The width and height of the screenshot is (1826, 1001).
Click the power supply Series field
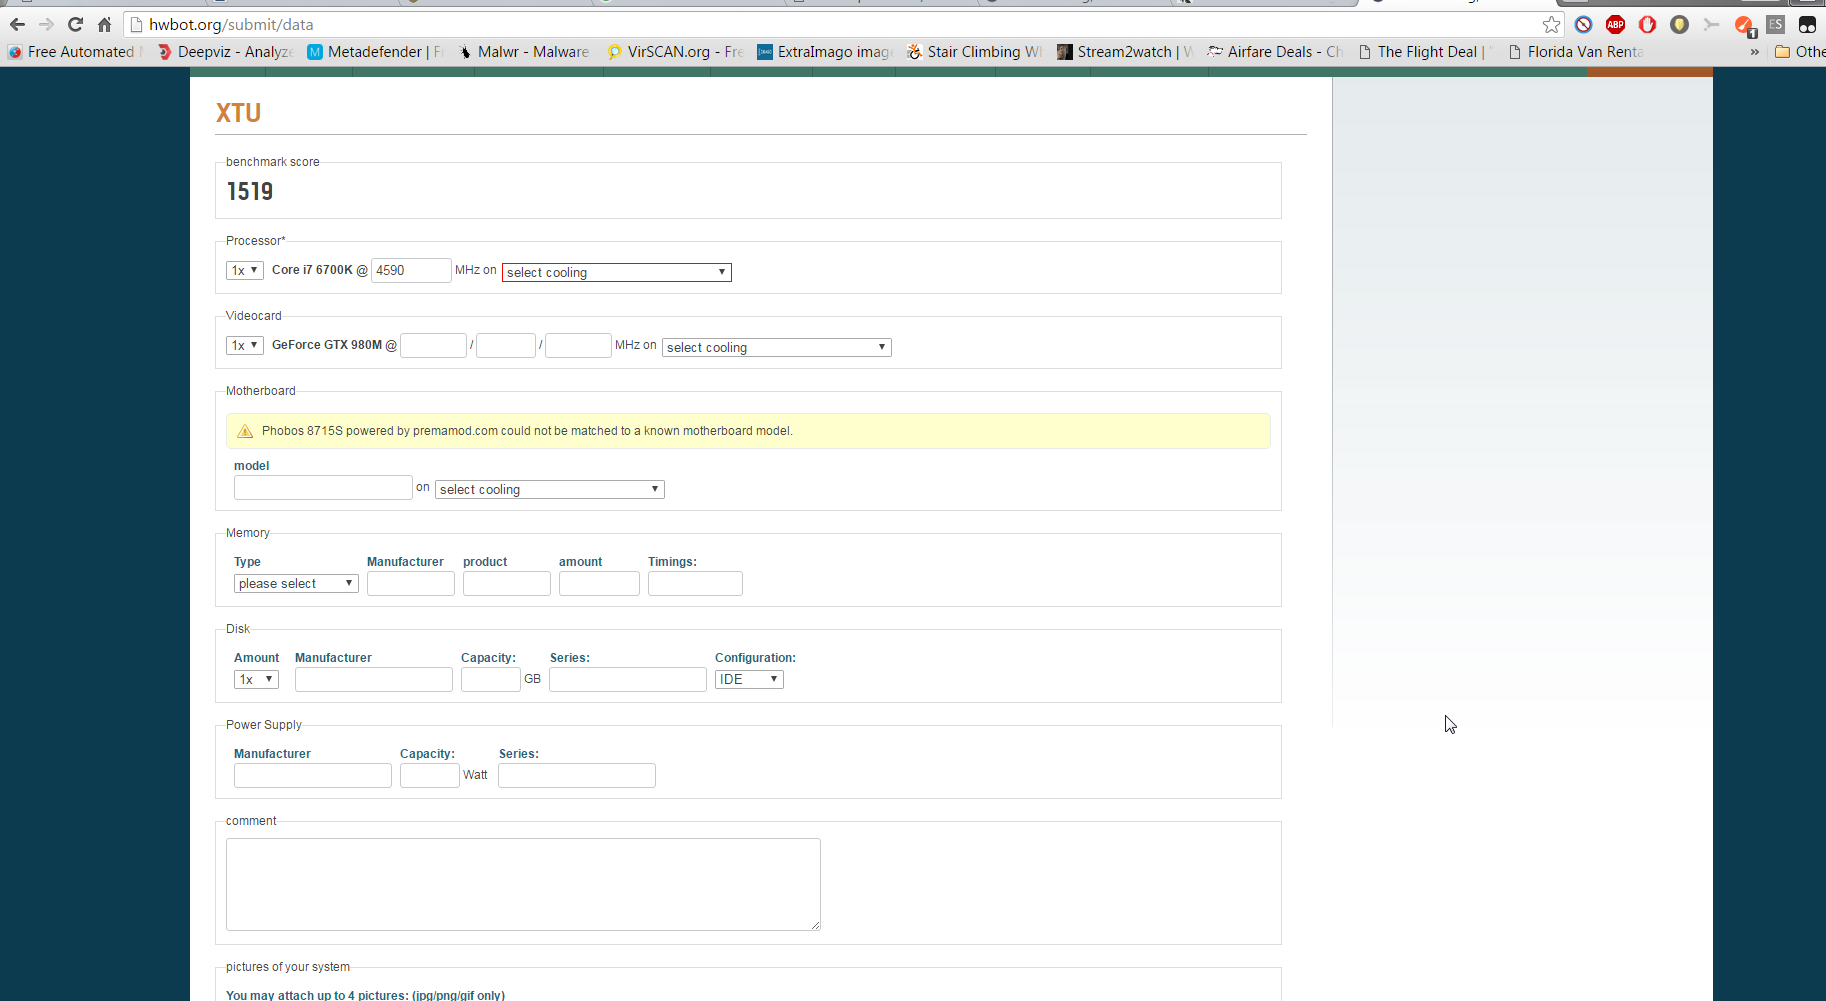[x=577, y=775]
